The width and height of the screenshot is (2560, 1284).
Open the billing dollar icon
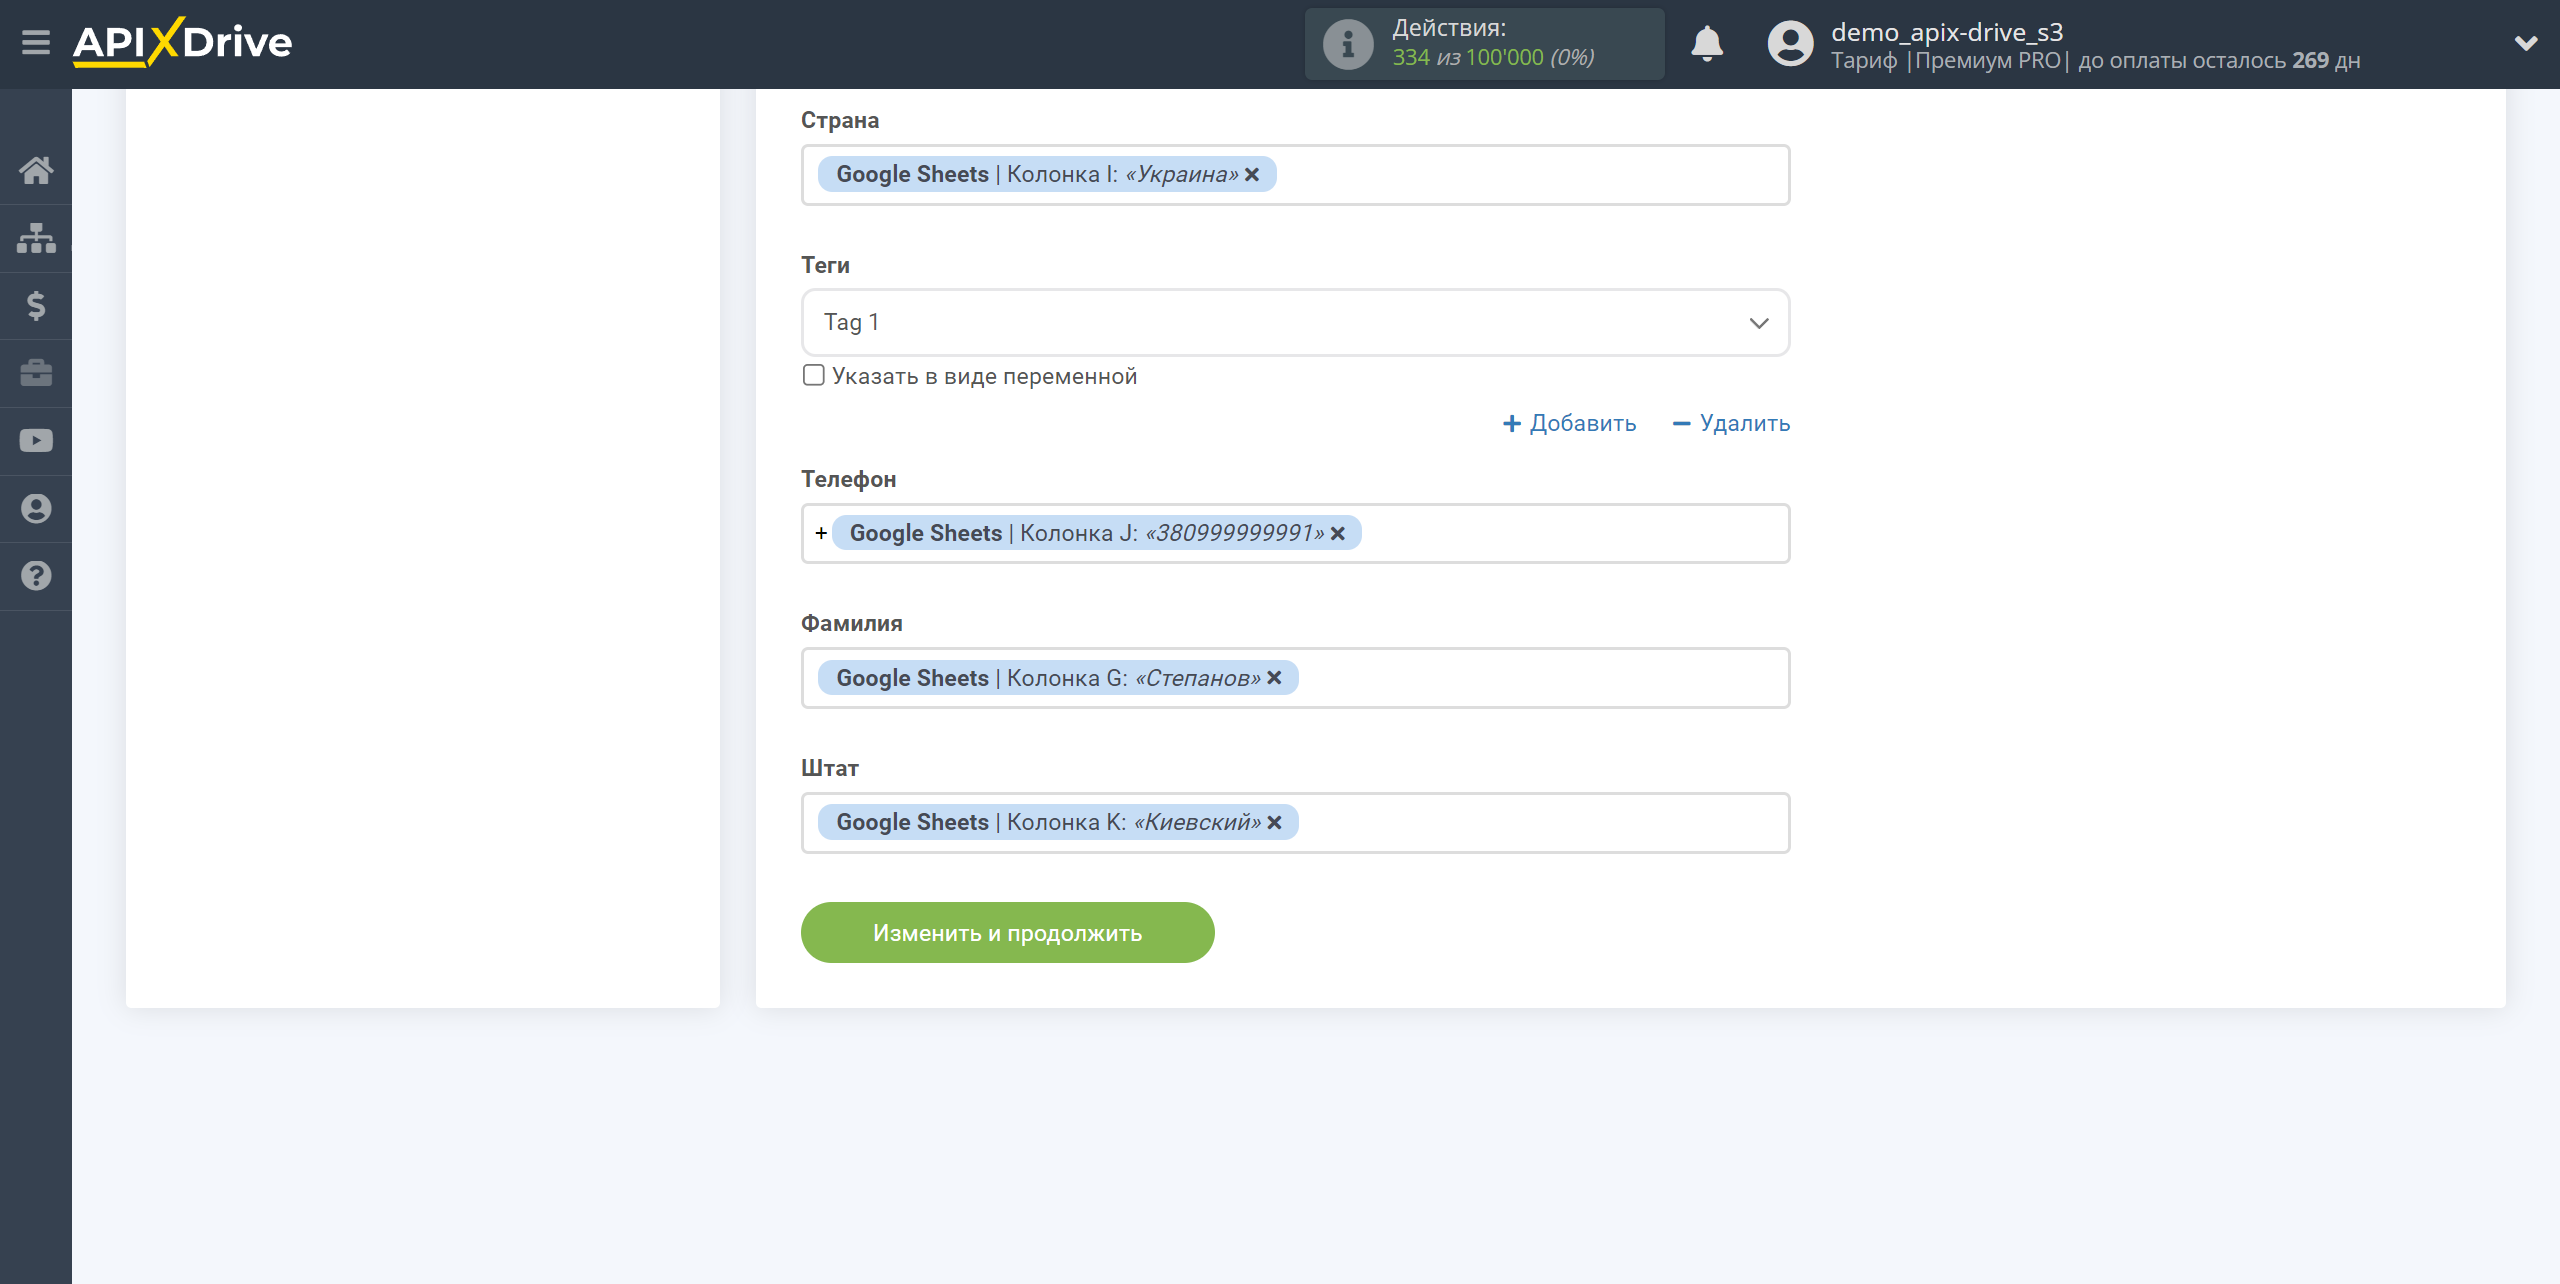(x=36, y=305)
